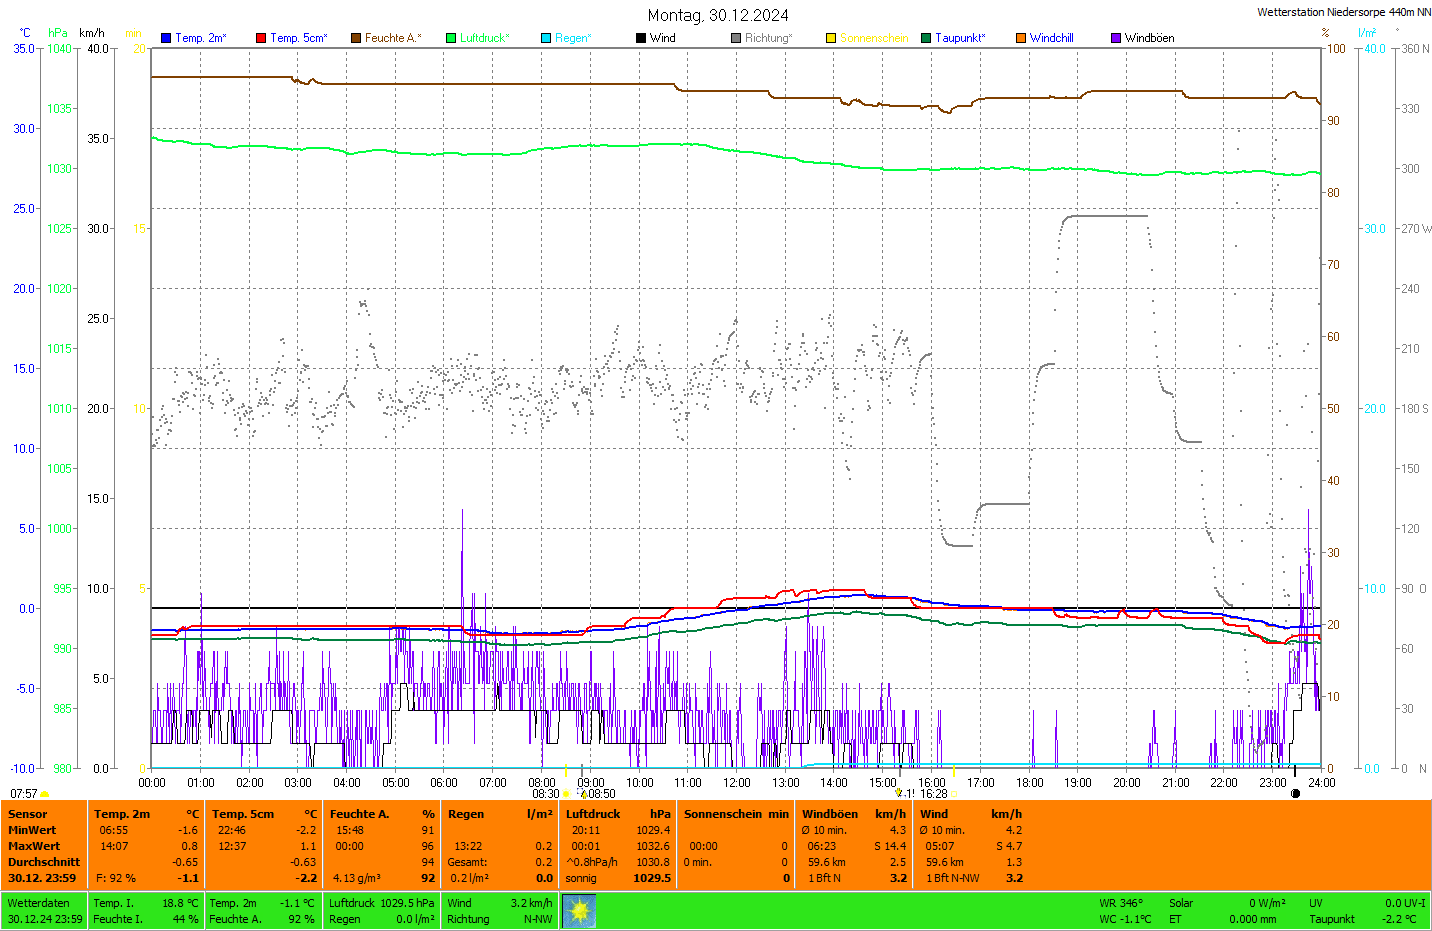Click the cyan Regen legend square
Viewport: 1432px width, 931px height.
(546, 38)
